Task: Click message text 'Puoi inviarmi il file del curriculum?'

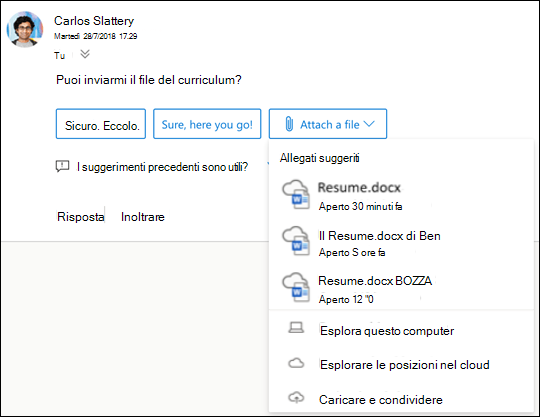Action: pyautogui.click(x=149, y=80)
